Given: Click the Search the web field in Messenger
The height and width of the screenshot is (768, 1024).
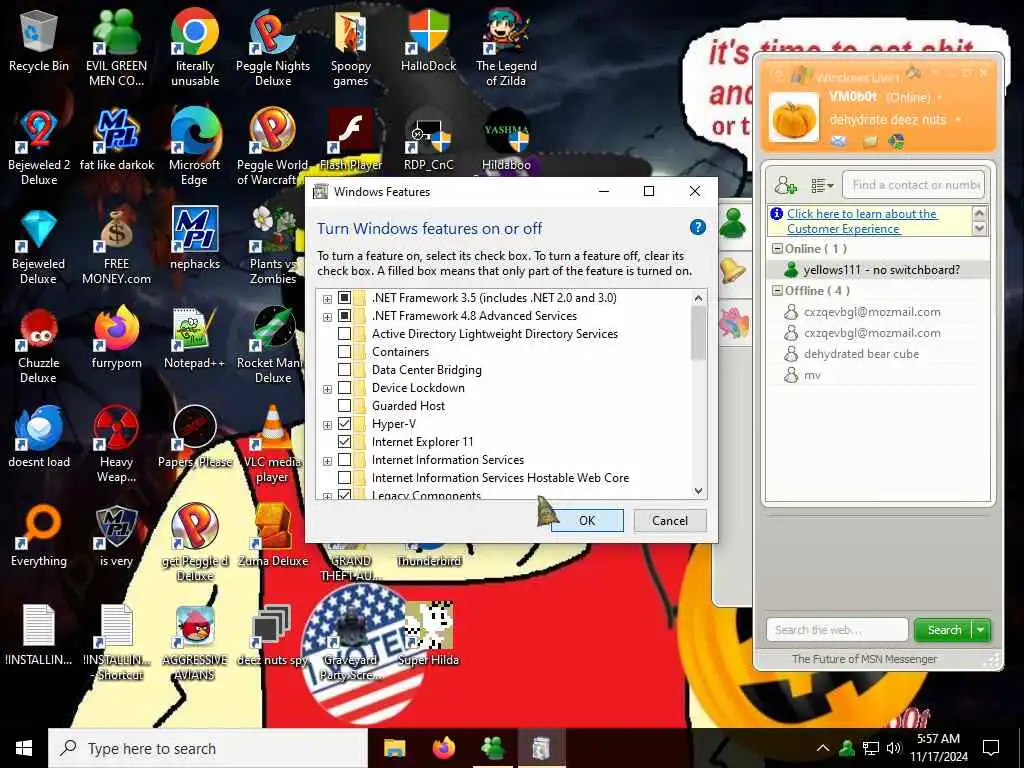Looking at the screenshot, I should click(x=837, y=630).
